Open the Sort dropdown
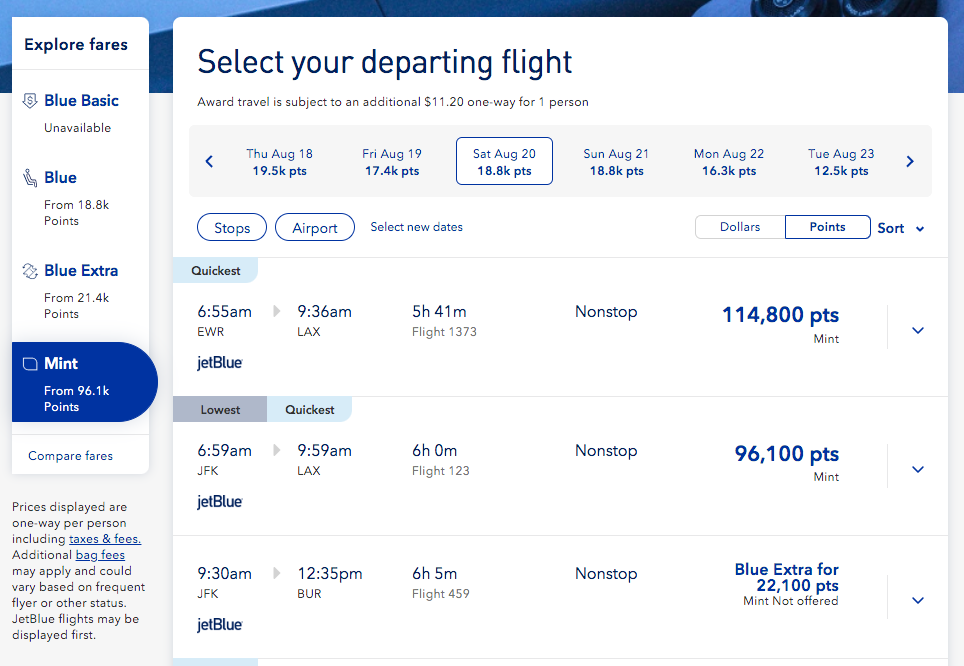This screenshot has width=964, height=666. [x=898, y=228]
